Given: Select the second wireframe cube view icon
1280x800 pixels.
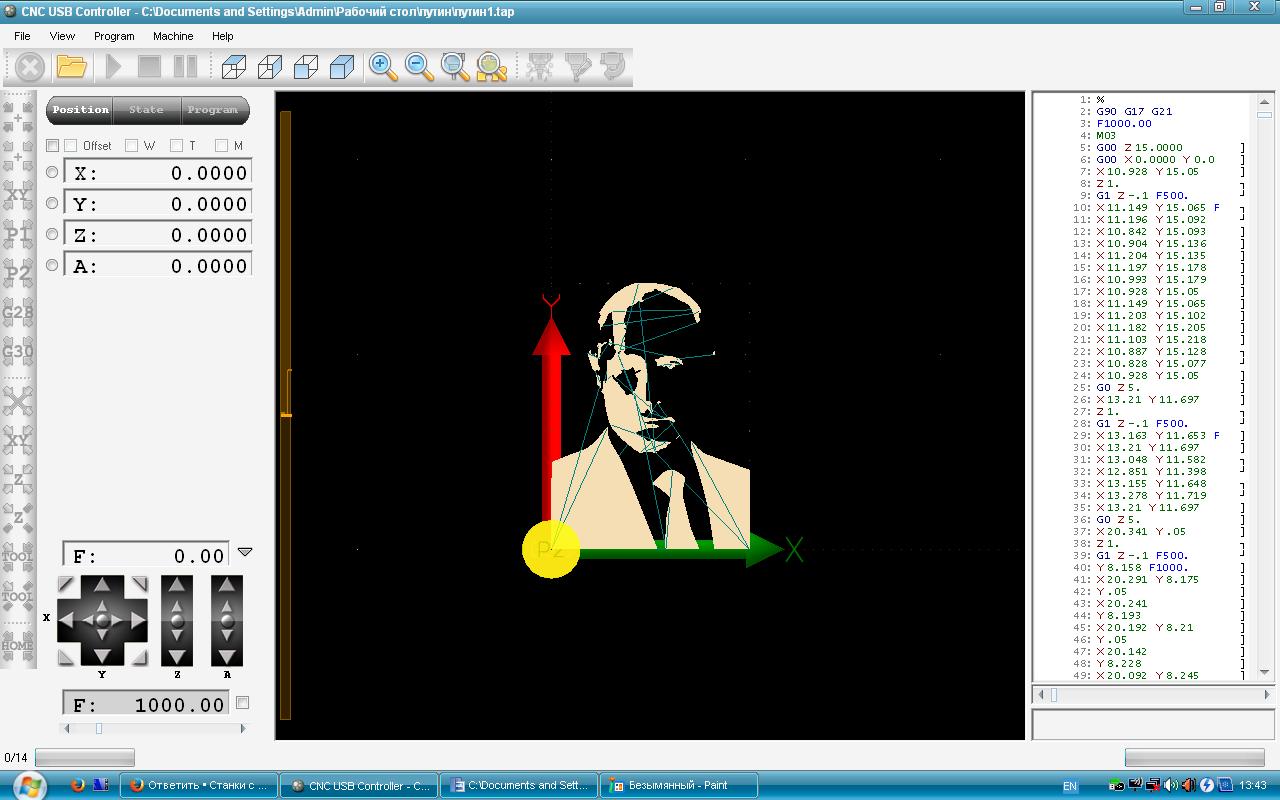Looking at the screenshot, I should 270,67.
